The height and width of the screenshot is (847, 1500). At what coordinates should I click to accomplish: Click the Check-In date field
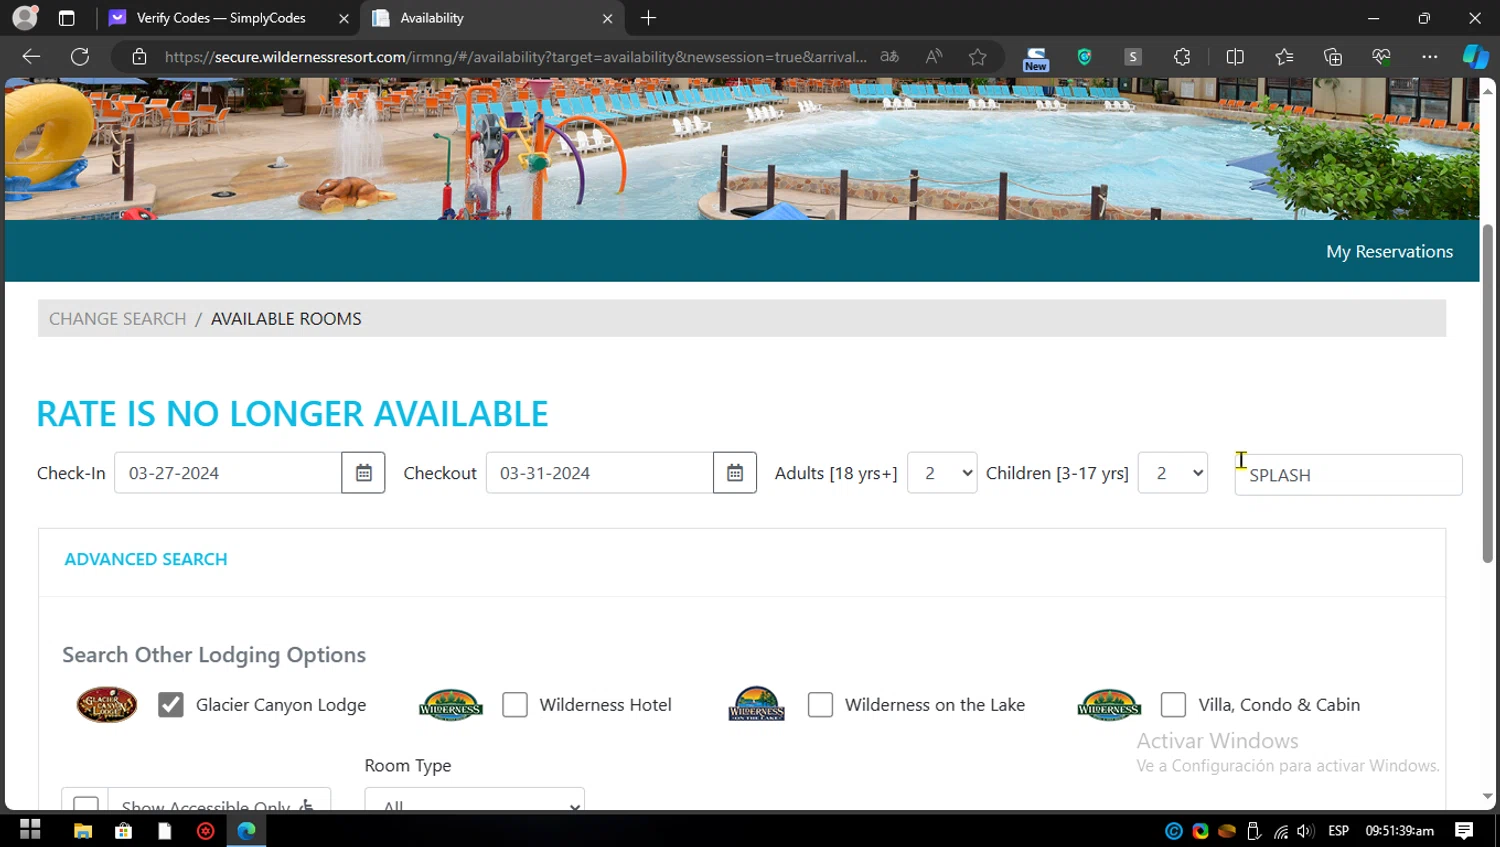(228, 473)
